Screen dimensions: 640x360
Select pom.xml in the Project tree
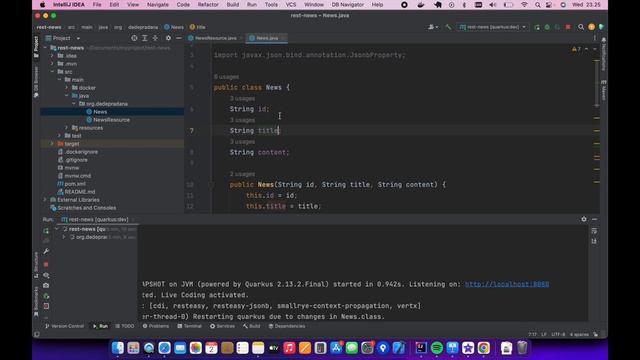pyautogui.click(x=75, y=184)
